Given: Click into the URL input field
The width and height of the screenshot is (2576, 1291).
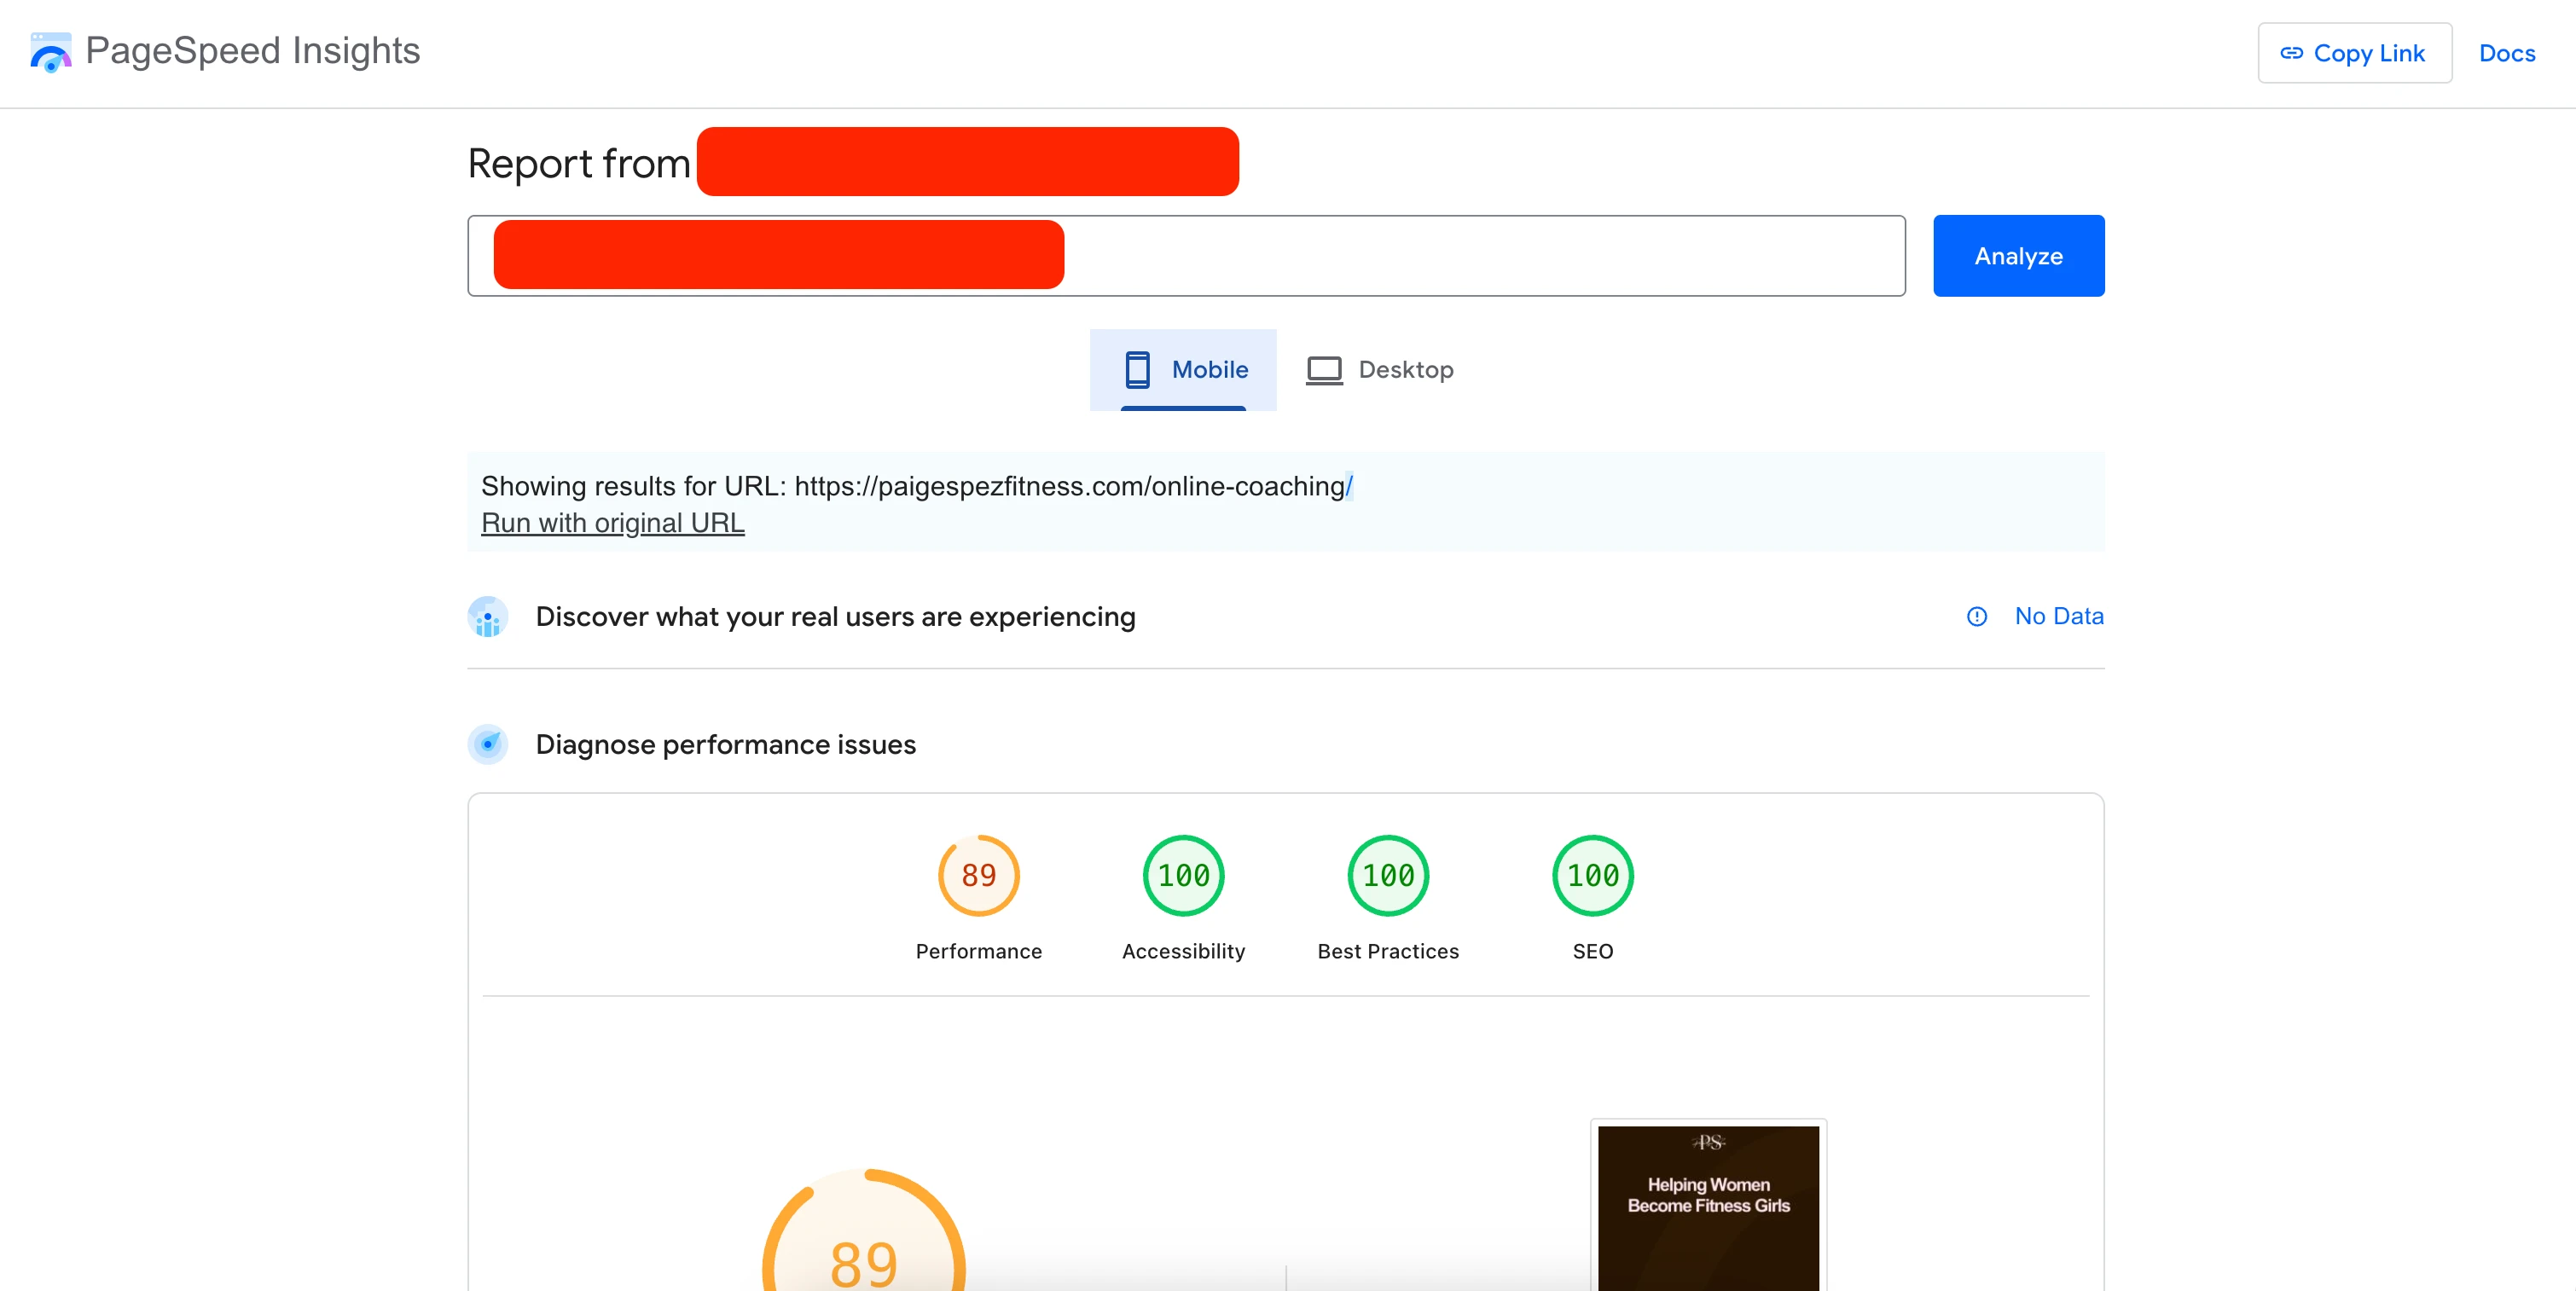Looking at the screenshot, I should pyautogui.click(x=1480, y=256).
